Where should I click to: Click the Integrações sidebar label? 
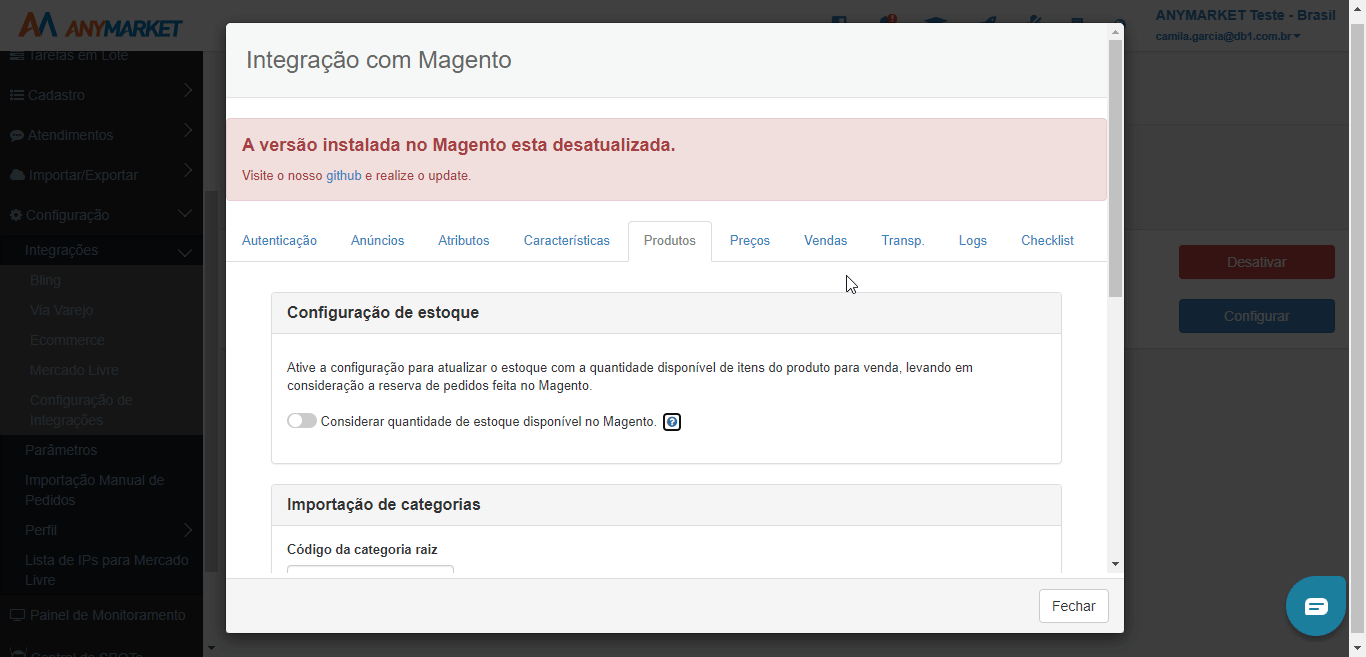[x=62, y=250]
